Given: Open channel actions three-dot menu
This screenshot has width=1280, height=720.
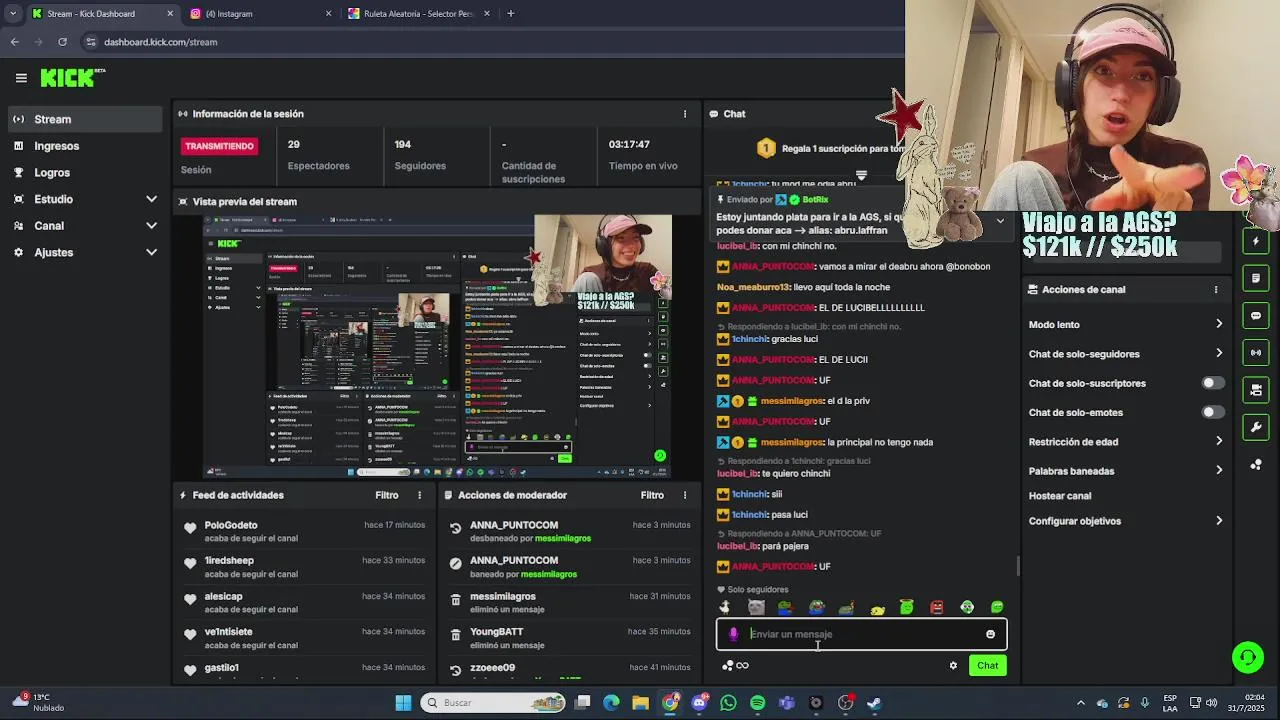Looking at the screenshot, I should pos(1216,290).
